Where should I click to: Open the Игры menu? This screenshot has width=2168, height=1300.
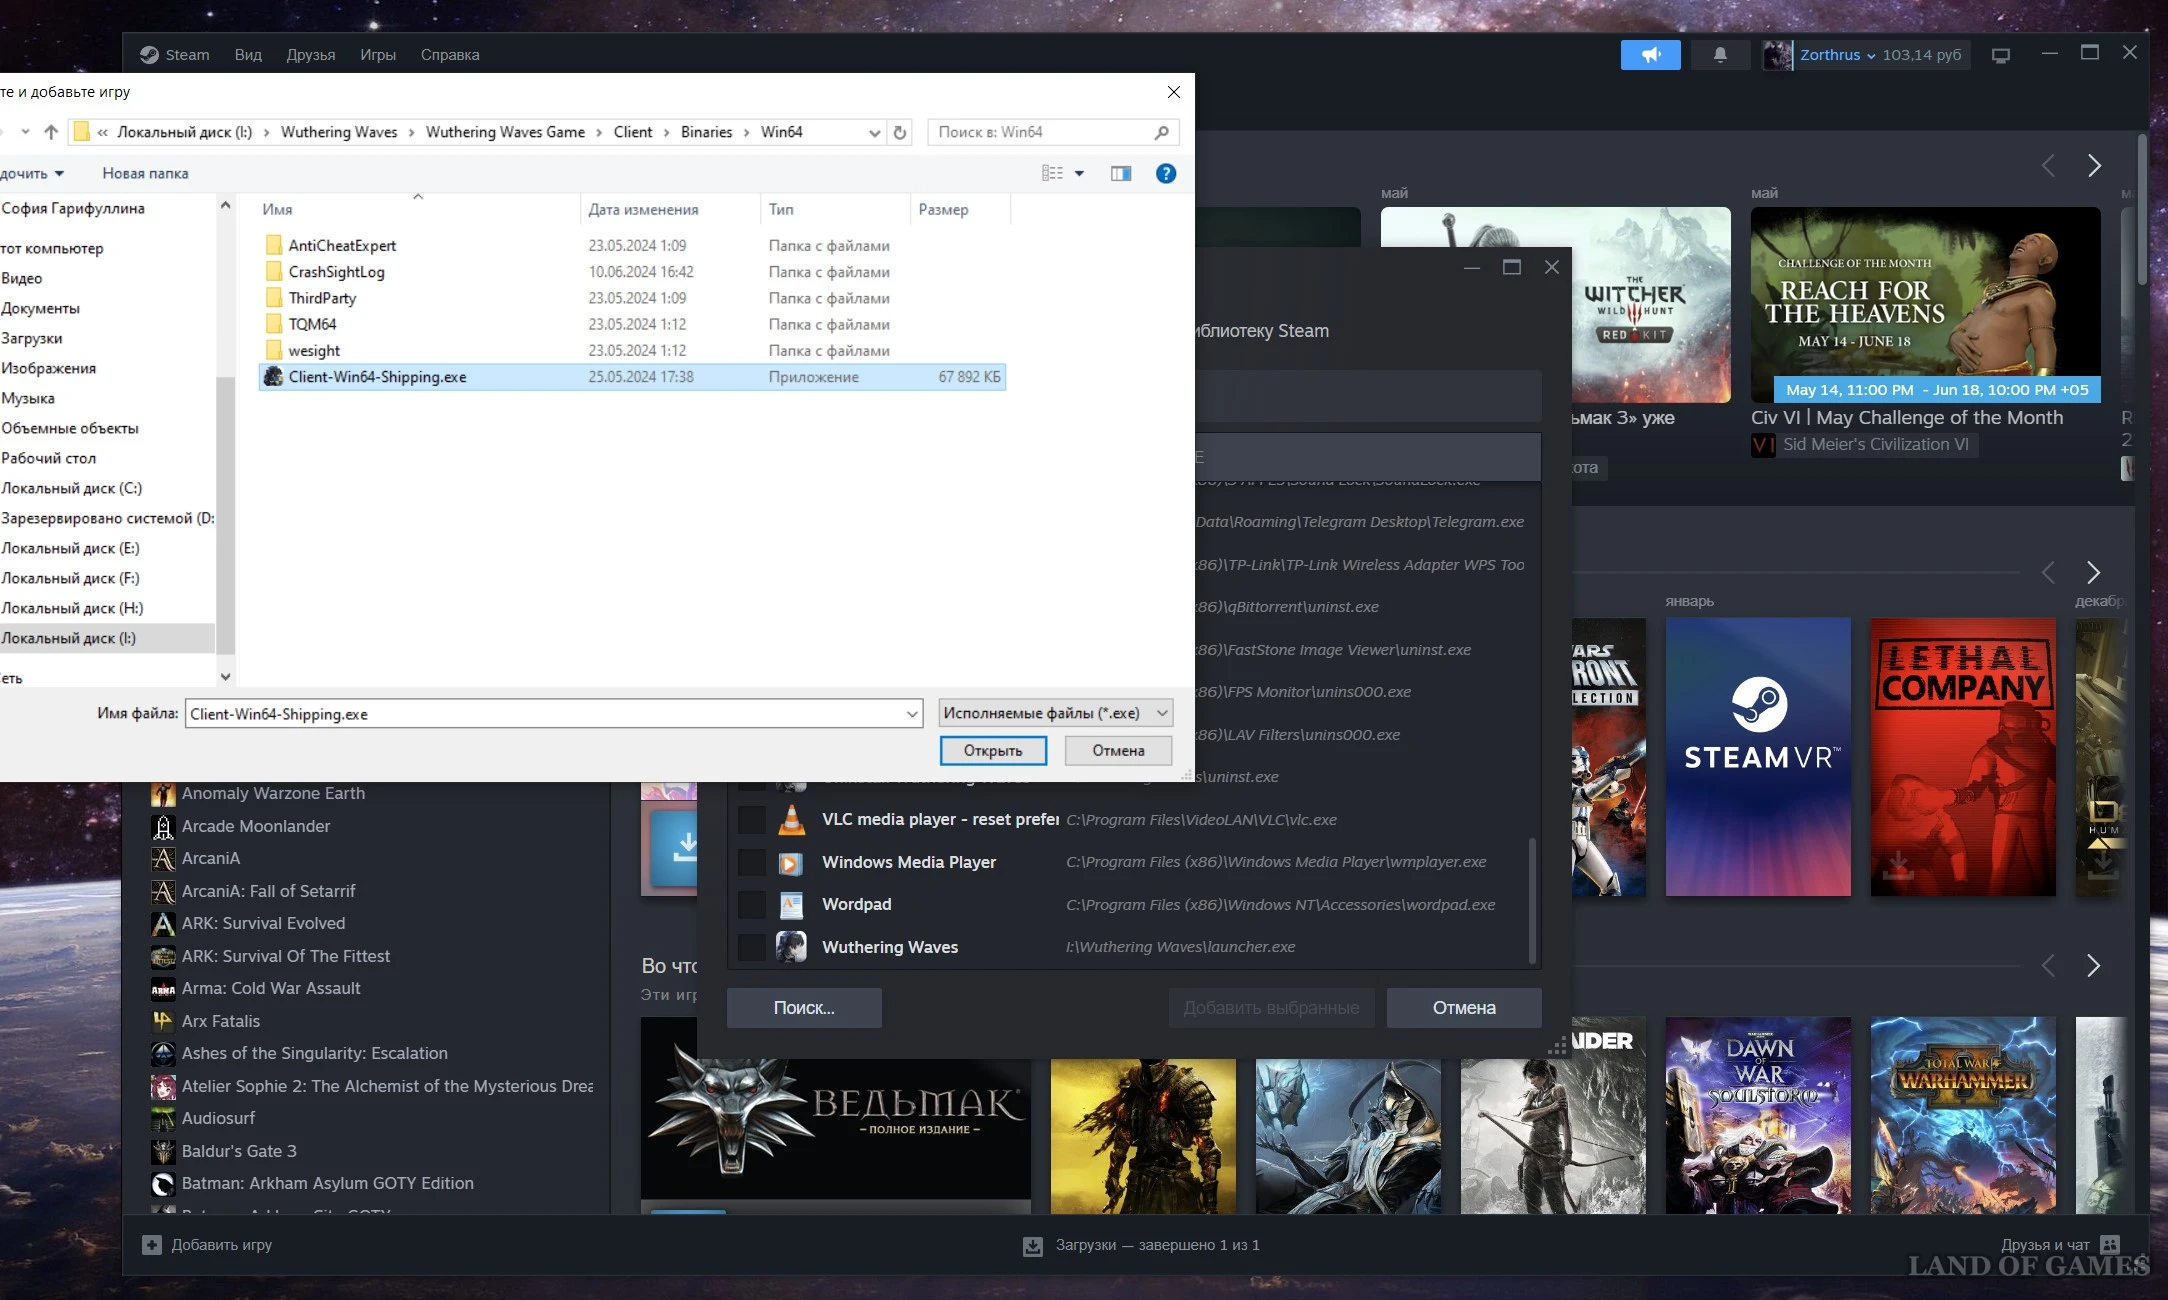click(378, 55)
